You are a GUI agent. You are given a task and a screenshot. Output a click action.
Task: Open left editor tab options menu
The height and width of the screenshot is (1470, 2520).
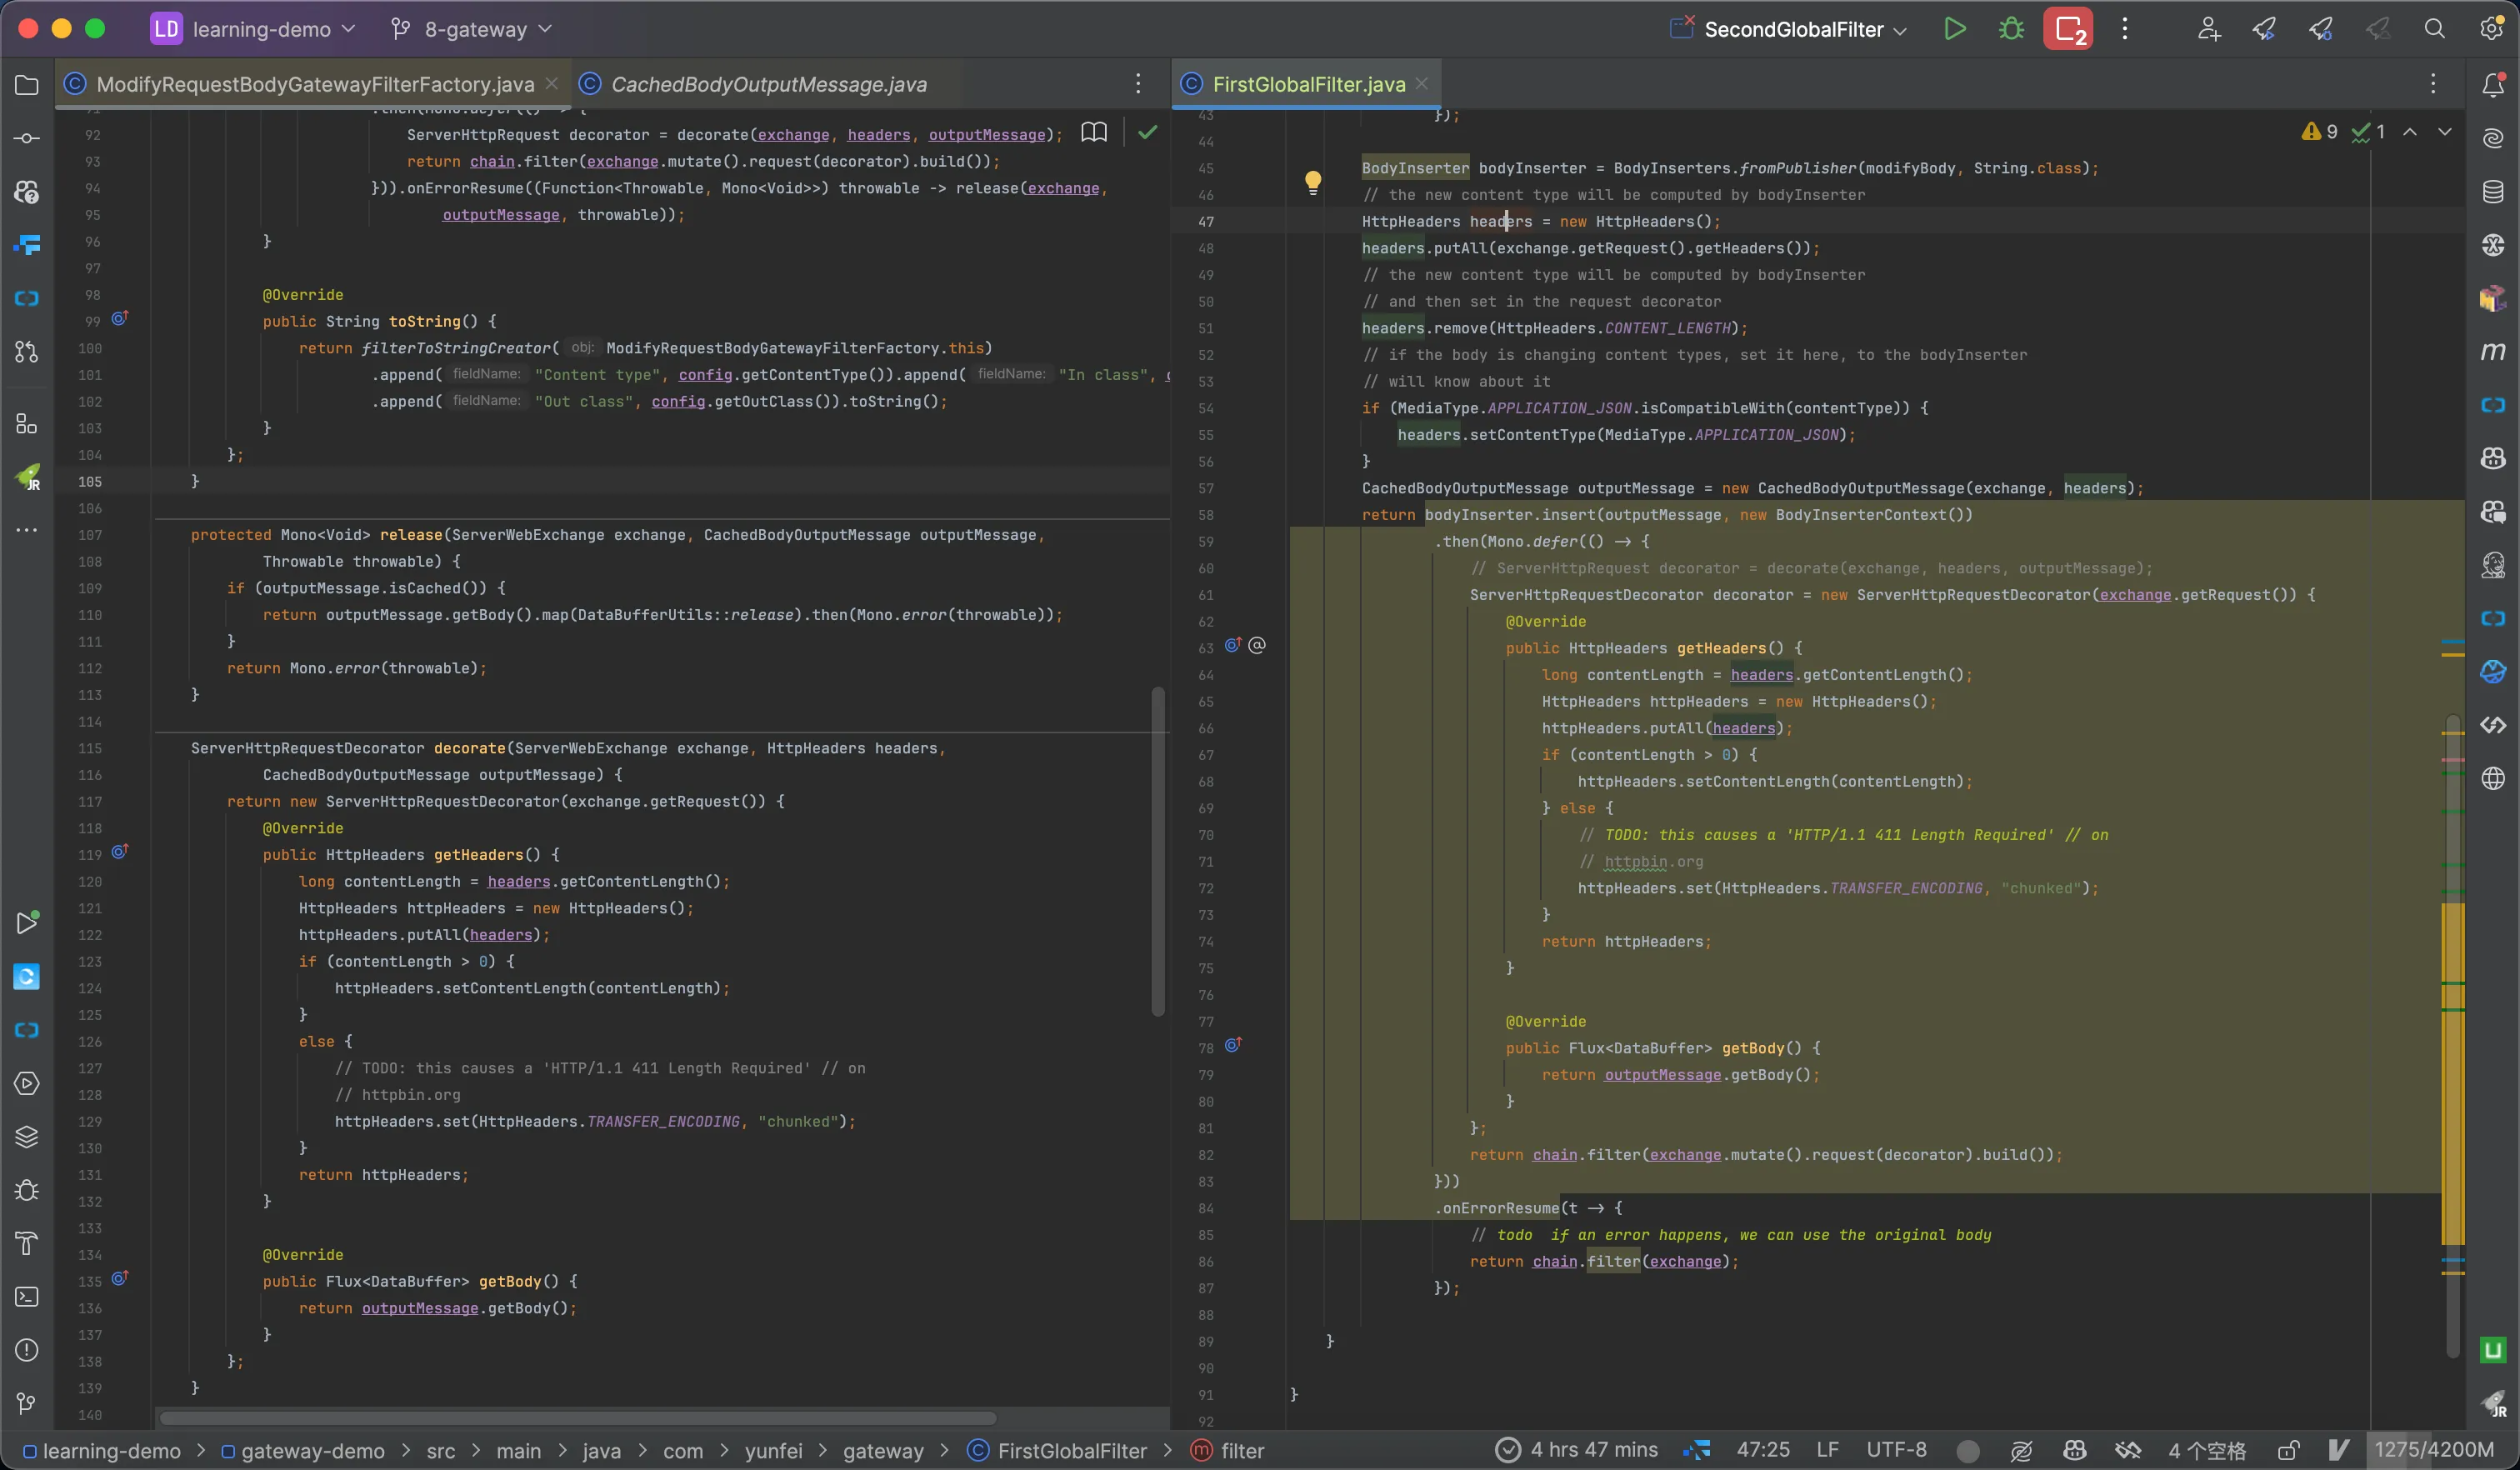click(1138, 84)
